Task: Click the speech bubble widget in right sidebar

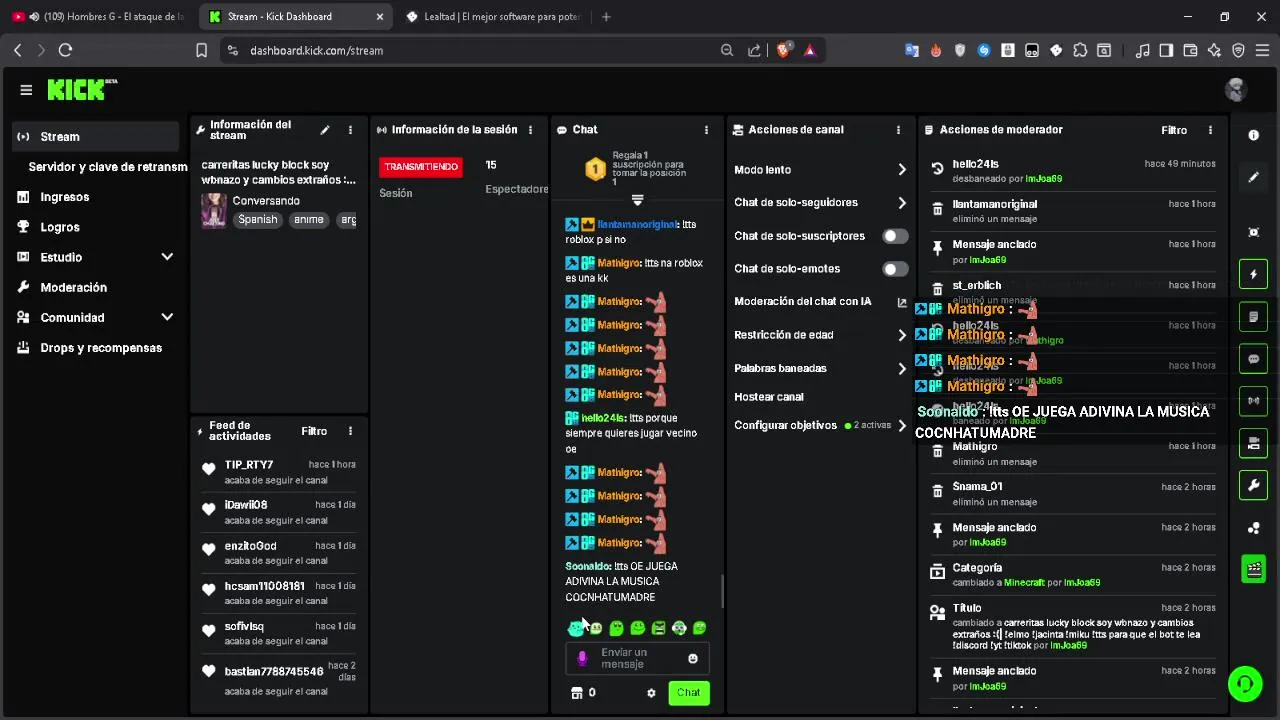Action: 1253,359
